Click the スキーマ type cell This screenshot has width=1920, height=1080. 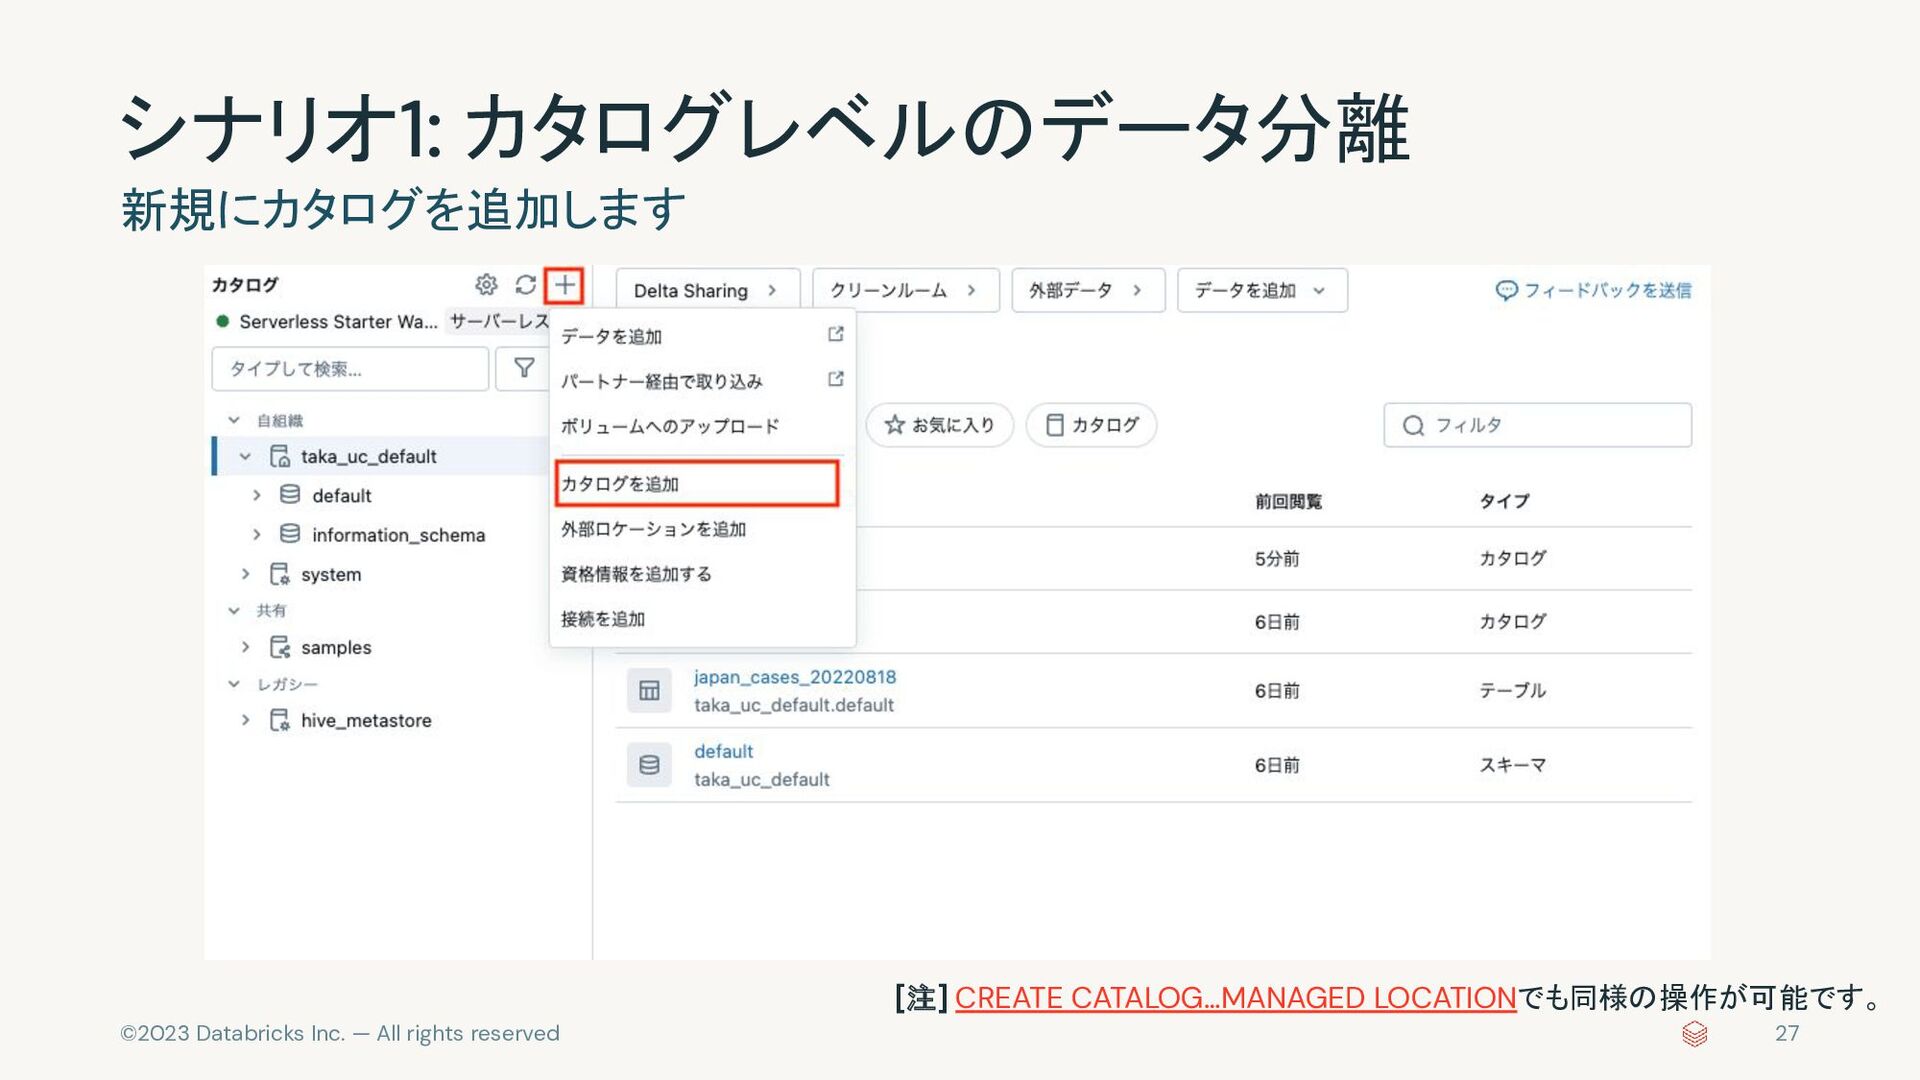tap(1513, 765)
